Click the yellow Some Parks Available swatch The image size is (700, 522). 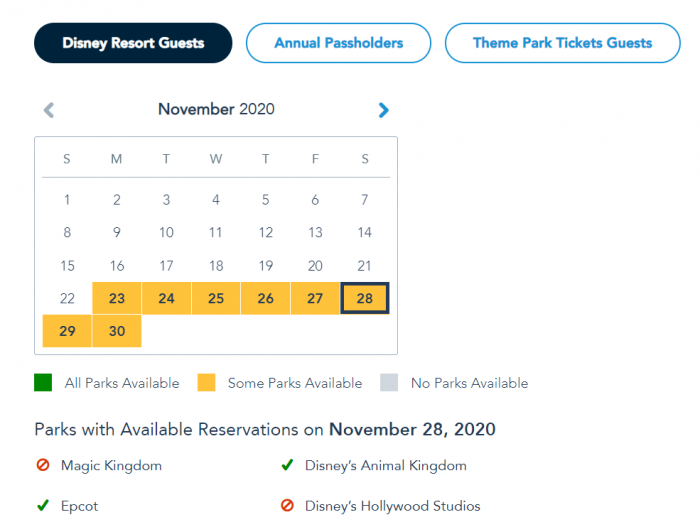(206, 383)
